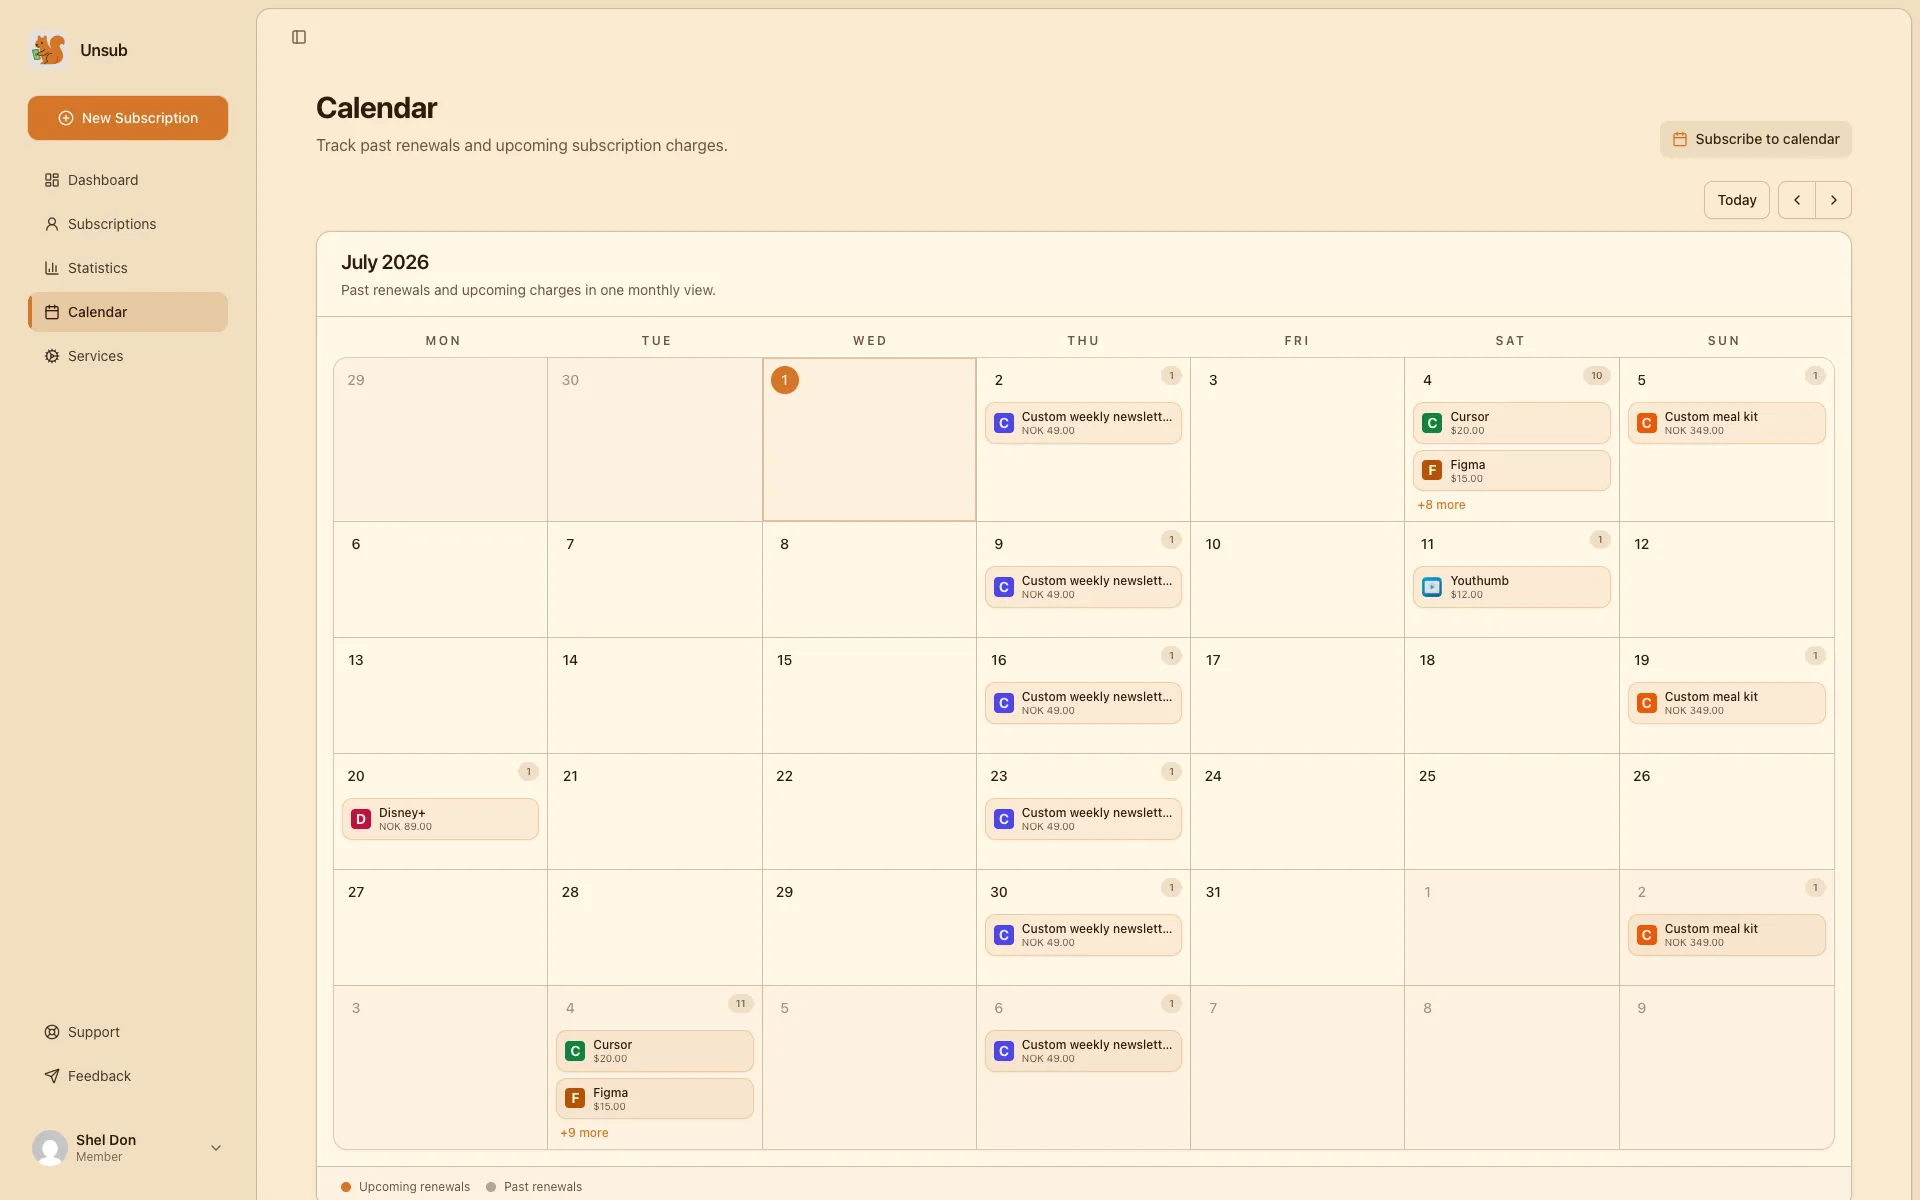Click the Figma icon on July 4
This screenshot has height=1200, width=1920.
point(1432,471)
